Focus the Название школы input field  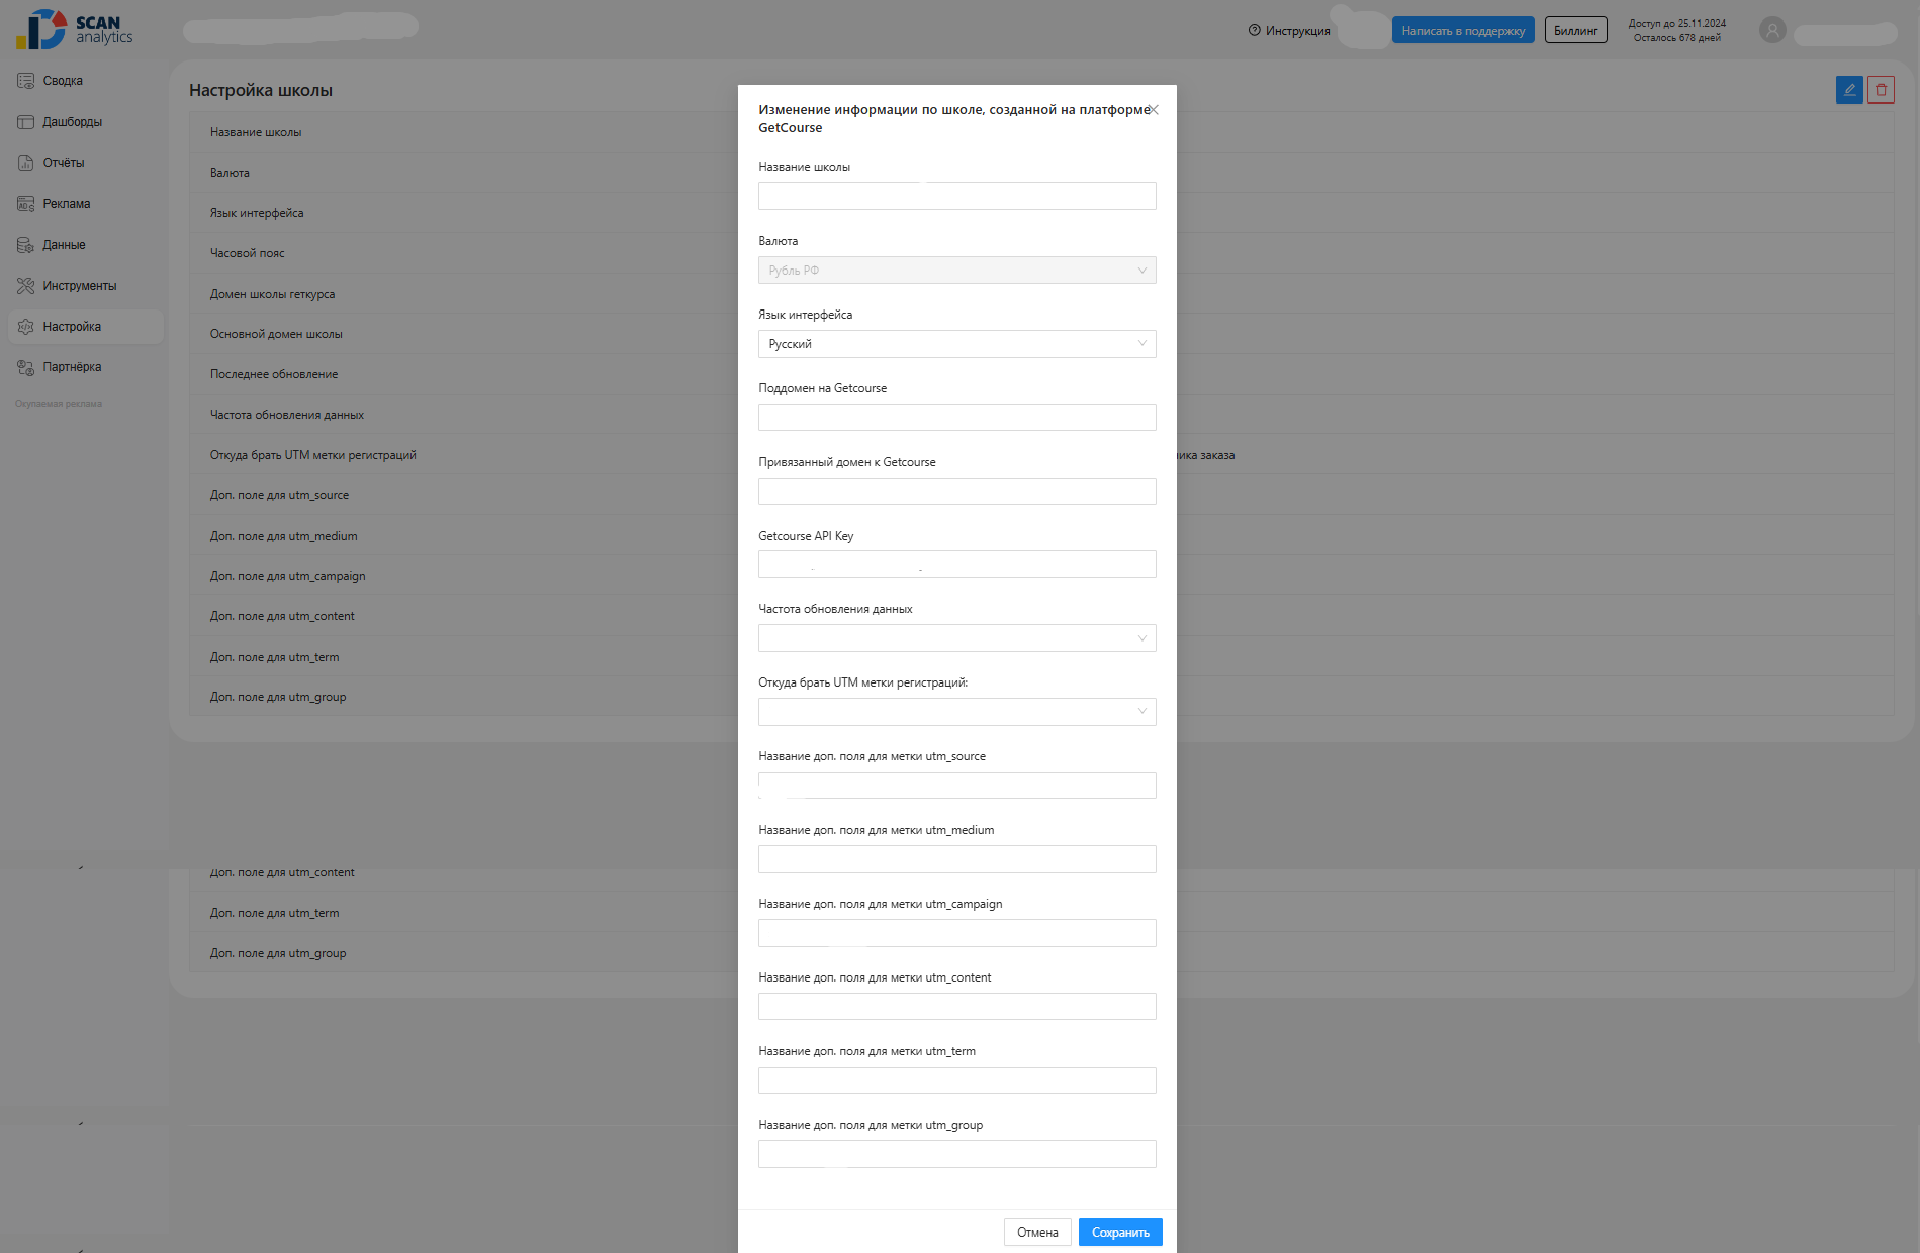click(x=957, y=196)
